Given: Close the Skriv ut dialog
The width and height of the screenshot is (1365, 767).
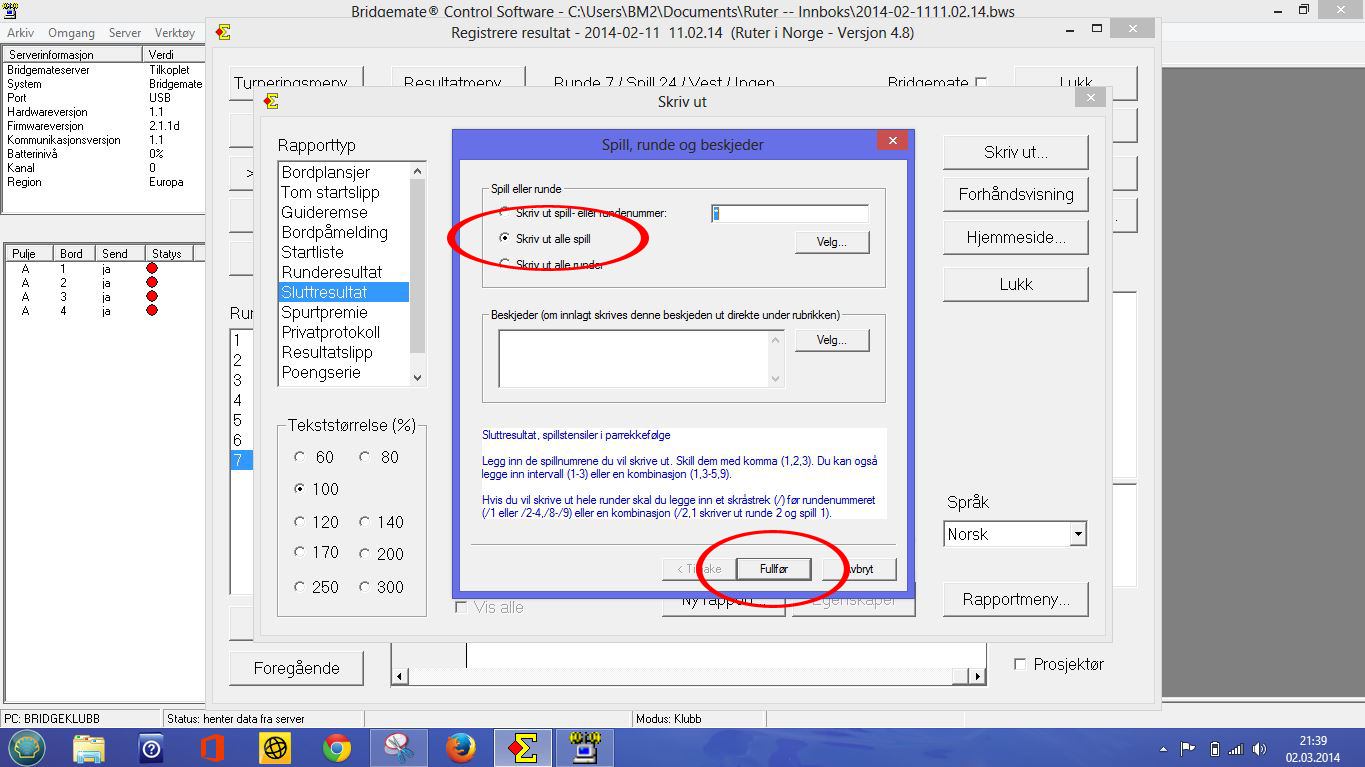Looking at the screenshot, I should coord(1090,97).
